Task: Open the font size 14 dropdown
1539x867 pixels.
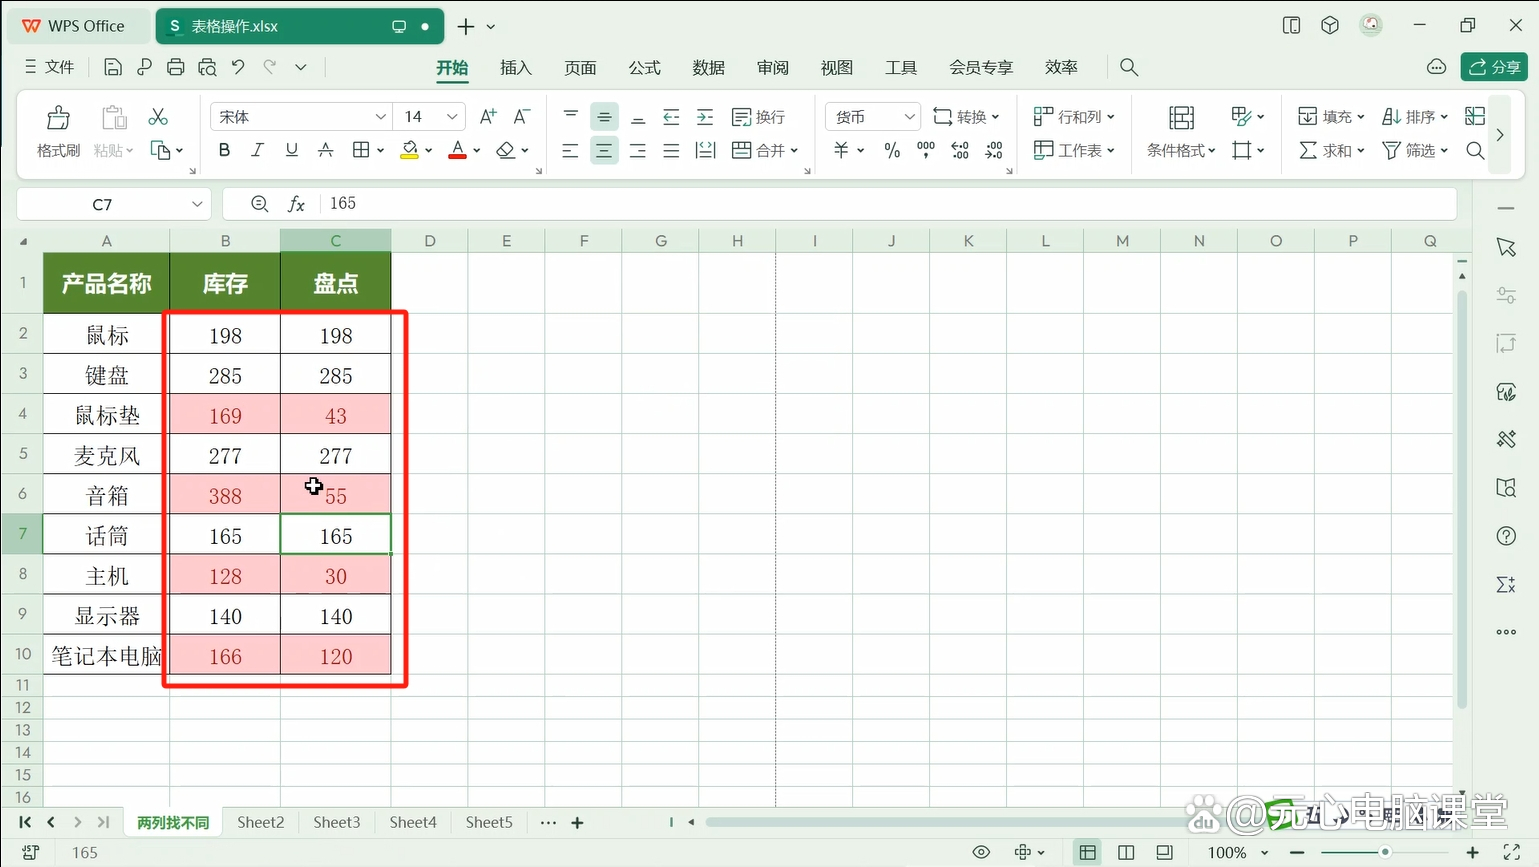Action: 452,117
